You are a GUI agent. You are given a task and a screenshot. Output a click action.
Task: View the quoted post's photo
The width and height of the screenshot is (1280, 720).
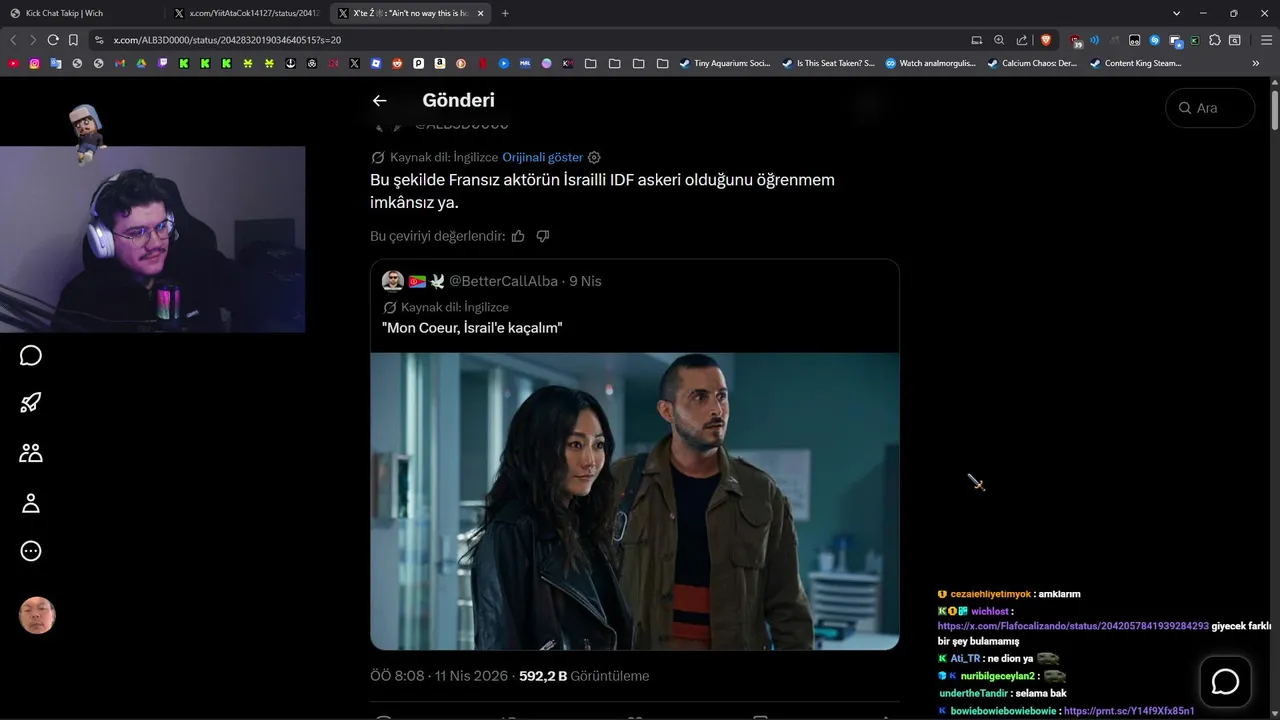coord(635,501)
